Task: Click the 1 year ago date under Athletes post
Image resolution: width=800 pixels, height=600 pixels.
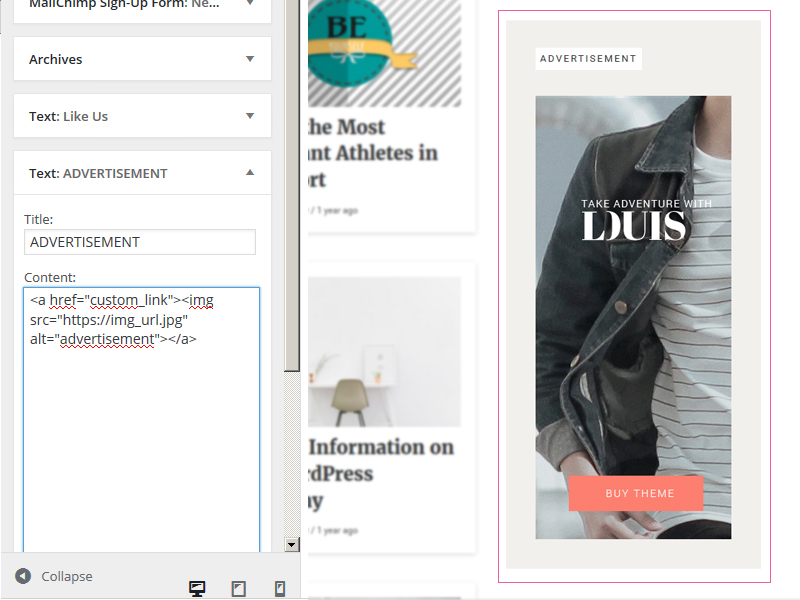Action: [x=337, y=210]
